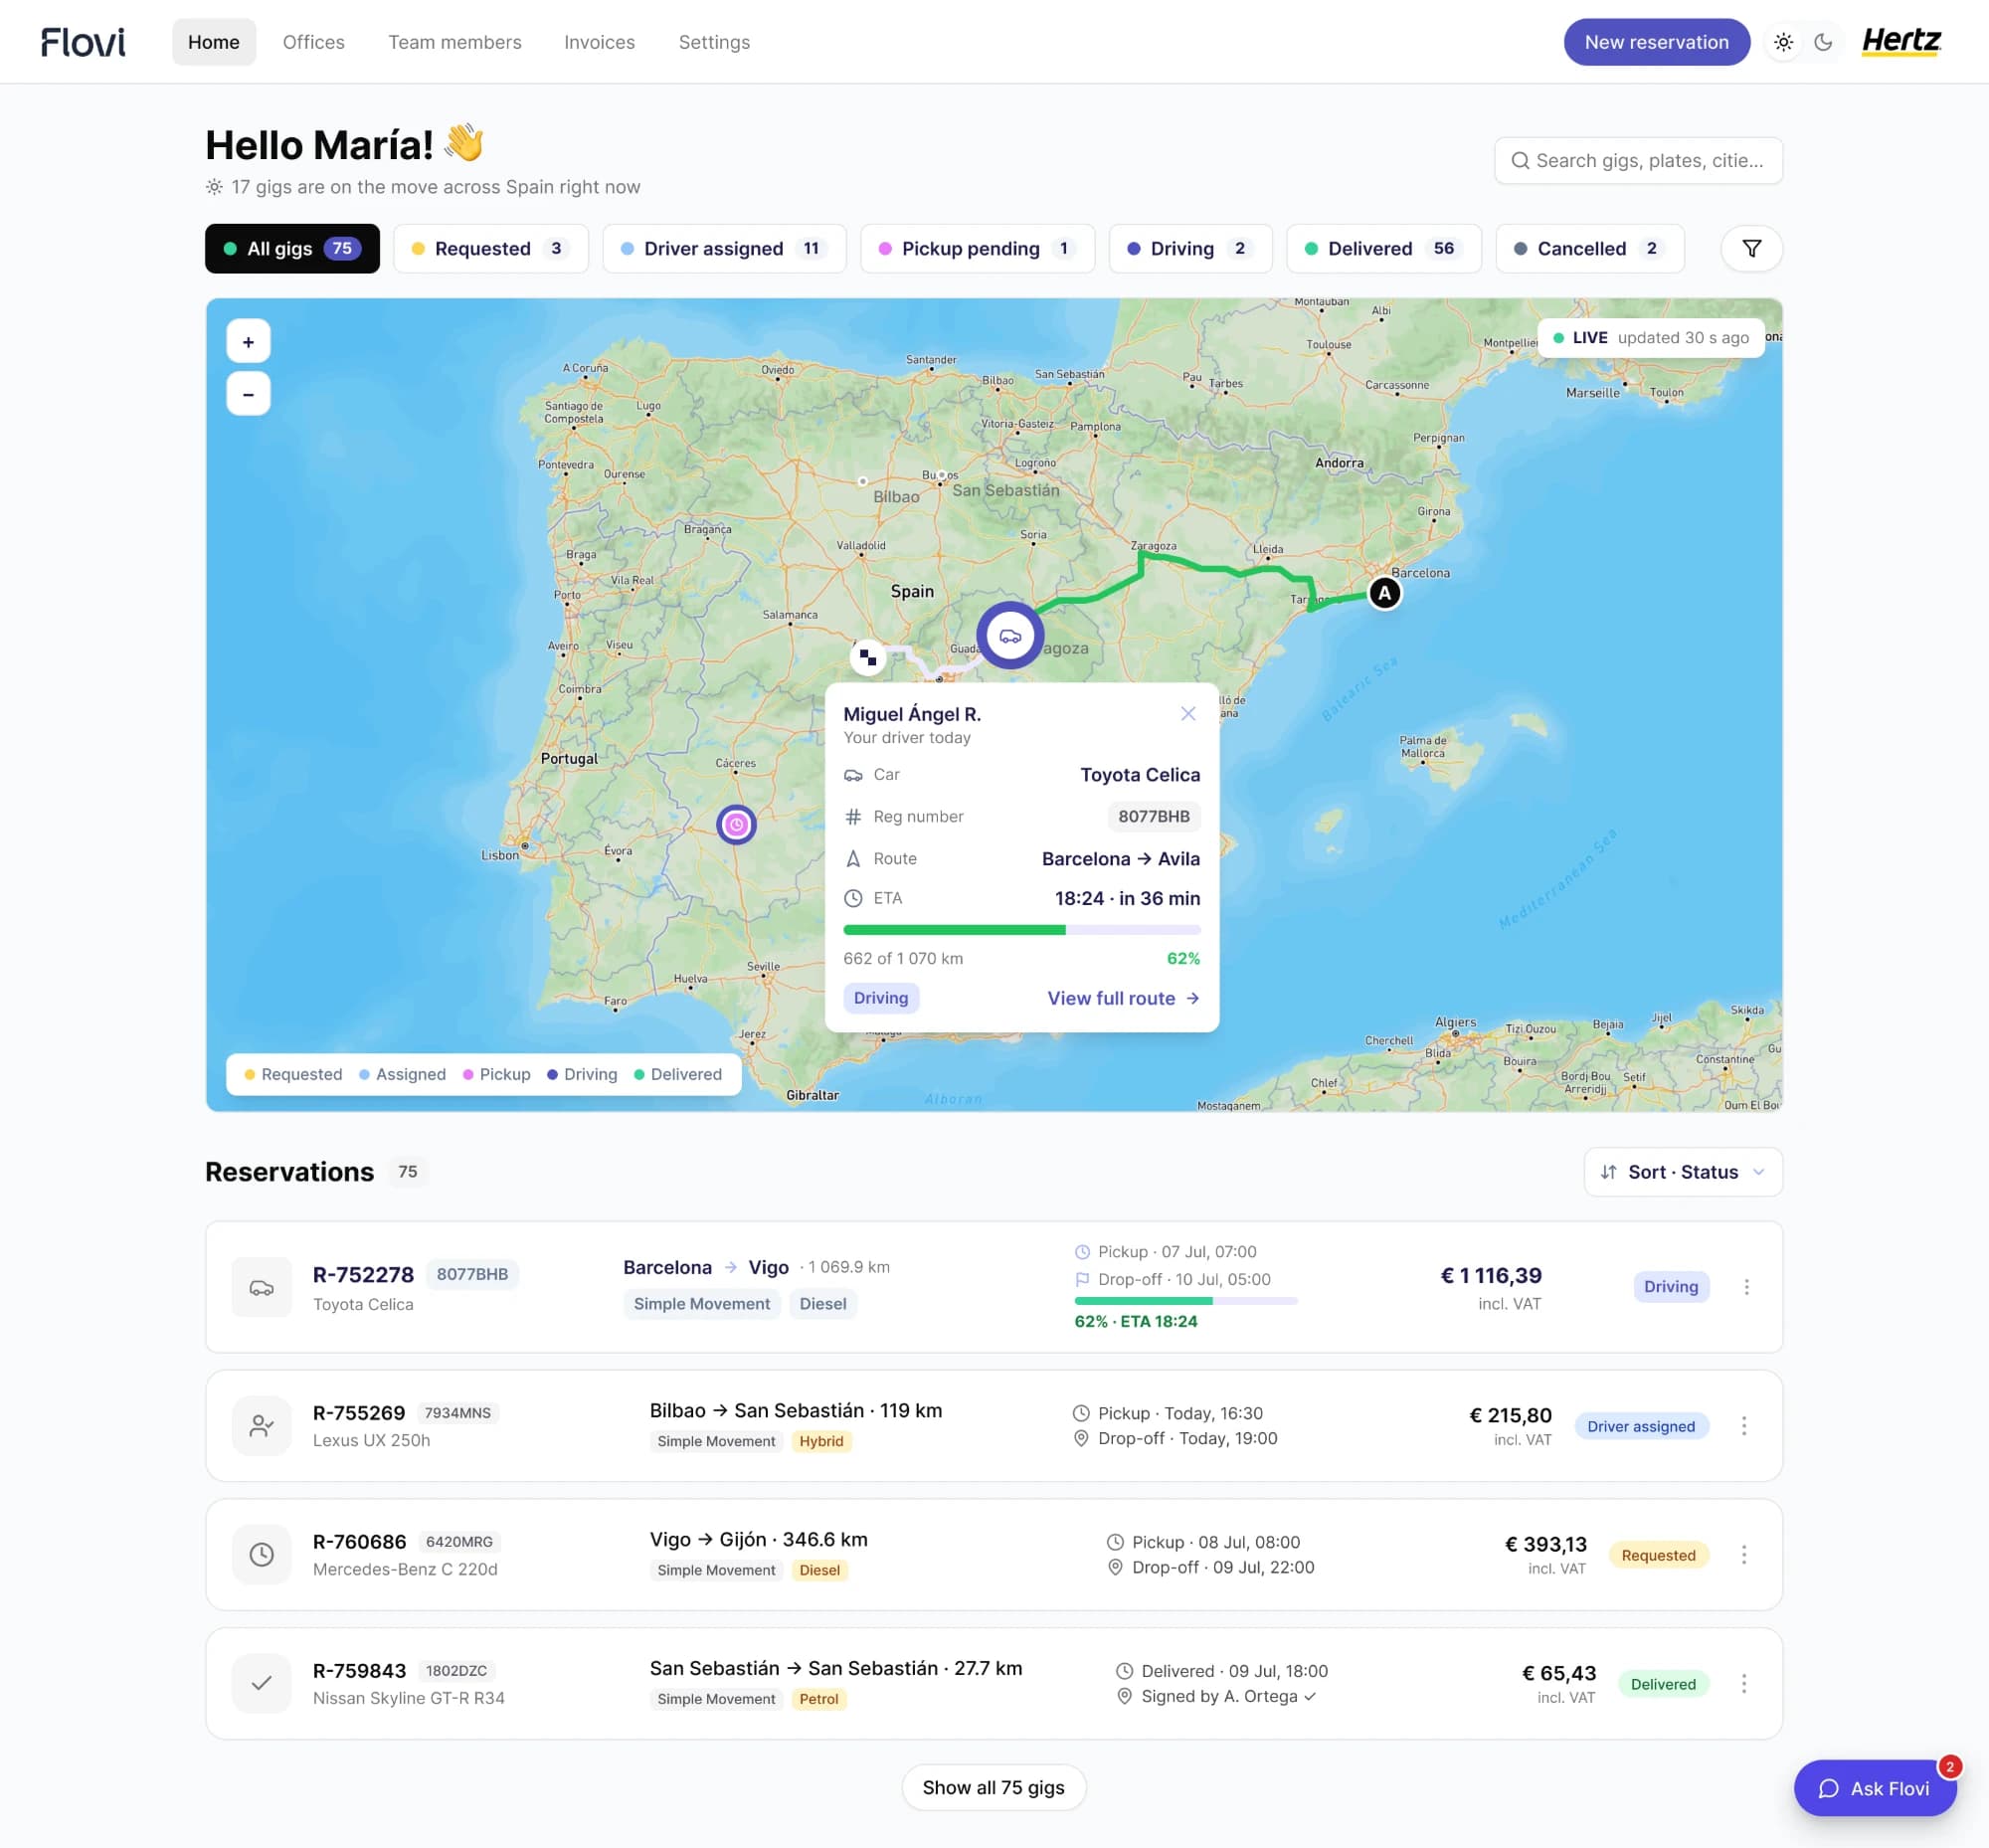This screenshot has width=1989, height=1848.
Task: Click checkmark icon of R-759843
Action: click(262, 1684)
